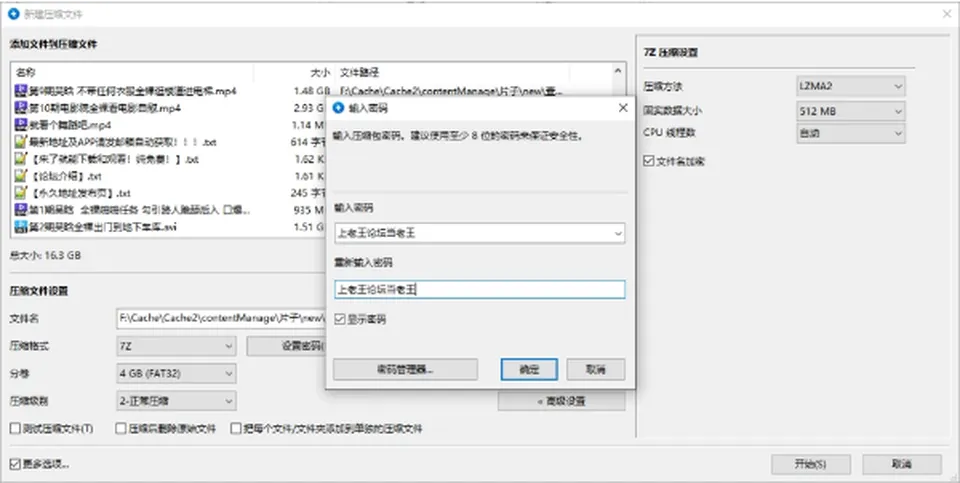
Task: Click the video icon of the 935 M file
Action: (21, 210)
